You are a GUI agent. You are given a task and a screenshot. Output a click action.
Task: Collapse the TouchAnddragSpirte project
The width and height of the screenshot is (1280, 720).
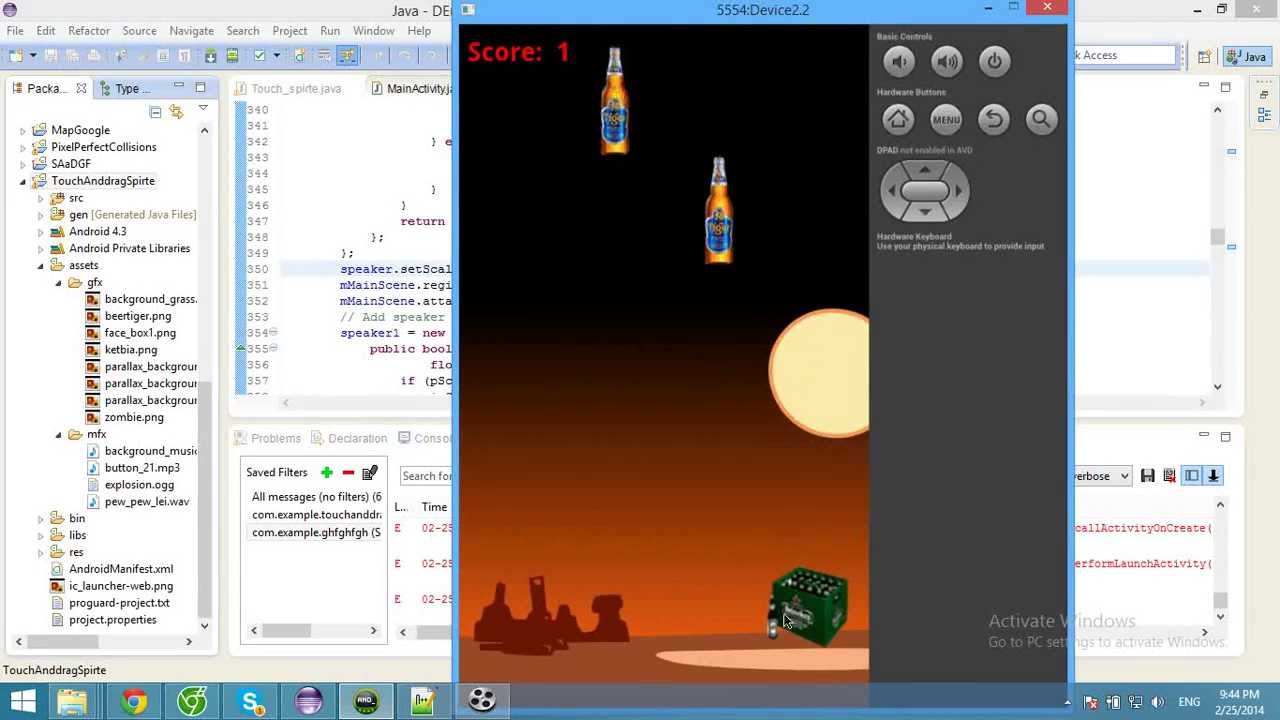pyautogui.click(x=23, y=181)
